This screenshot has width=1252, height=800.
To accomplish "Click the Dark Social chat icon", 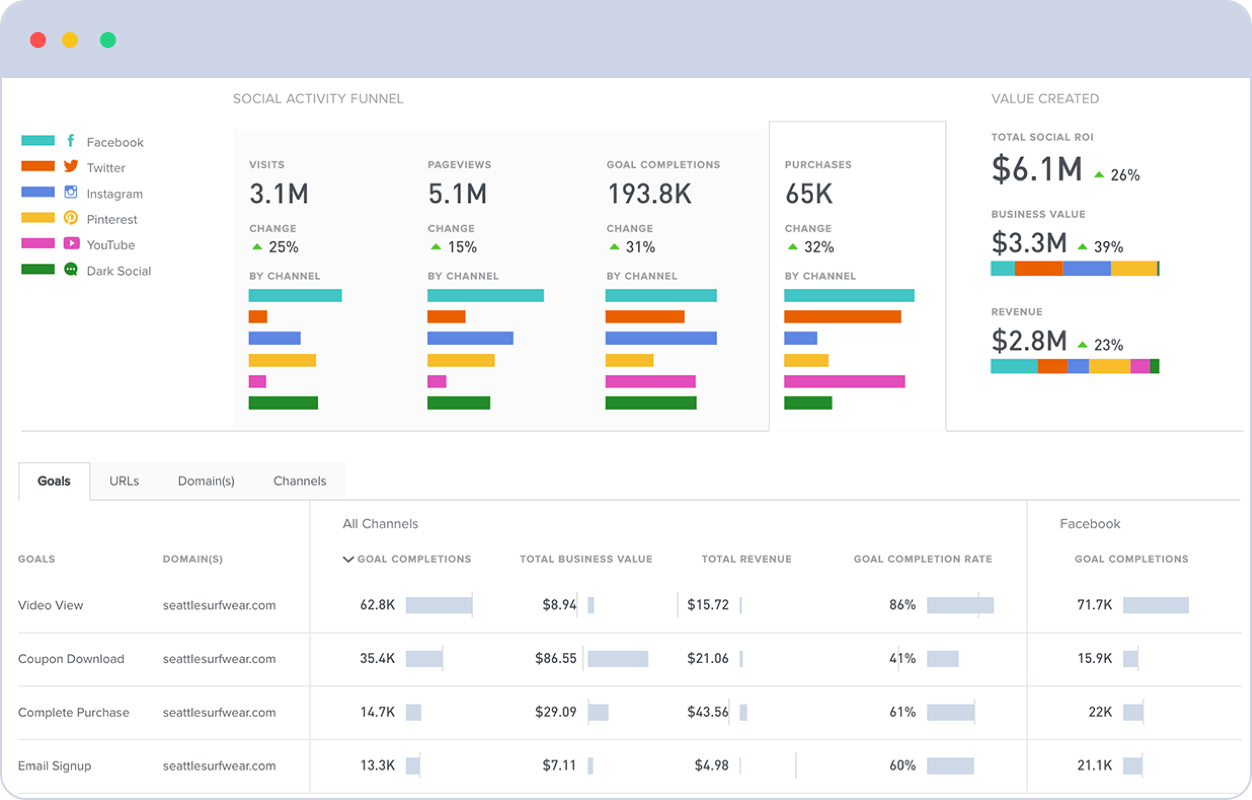I will pos(71,270).
